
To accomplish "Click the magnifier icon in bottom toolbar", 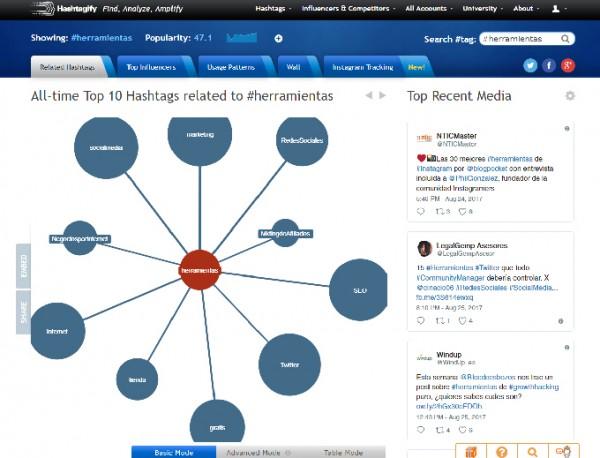I will tap(533, 452).
